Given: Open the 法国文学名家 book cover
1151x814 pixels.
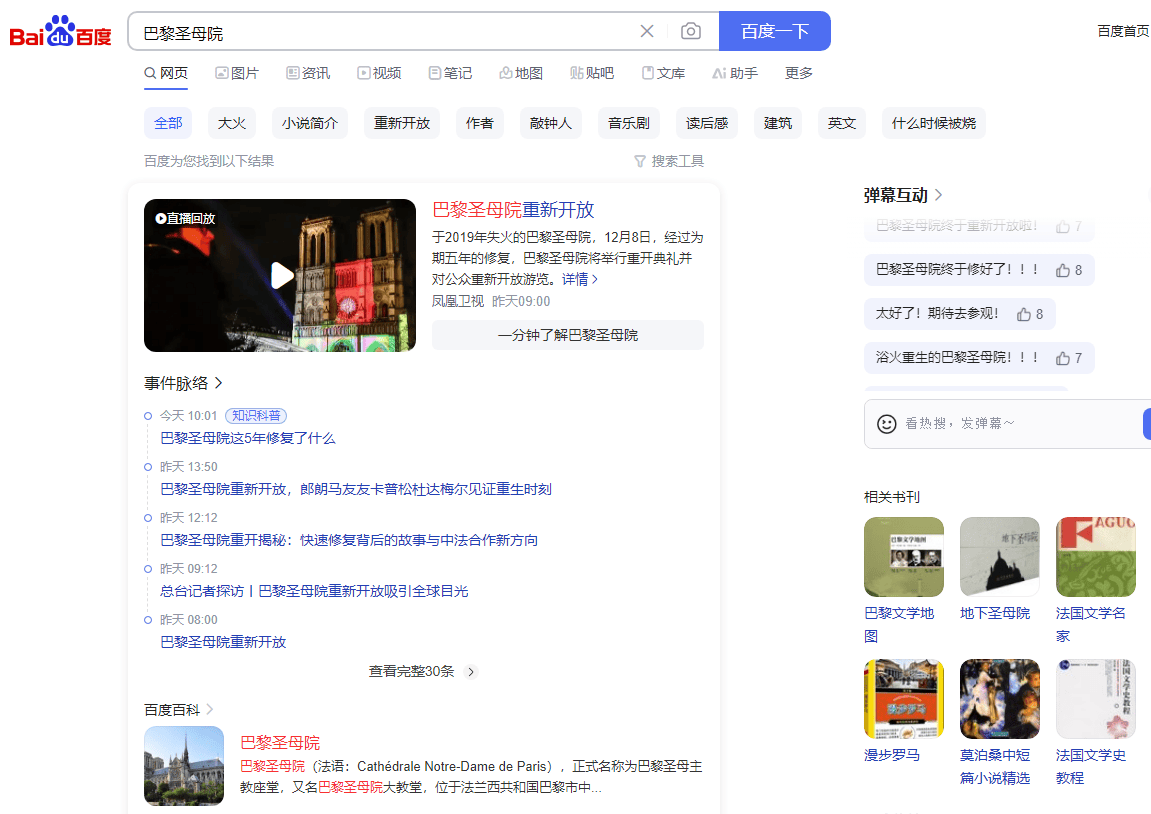Looking at the screenshot, I should 1096,557.
